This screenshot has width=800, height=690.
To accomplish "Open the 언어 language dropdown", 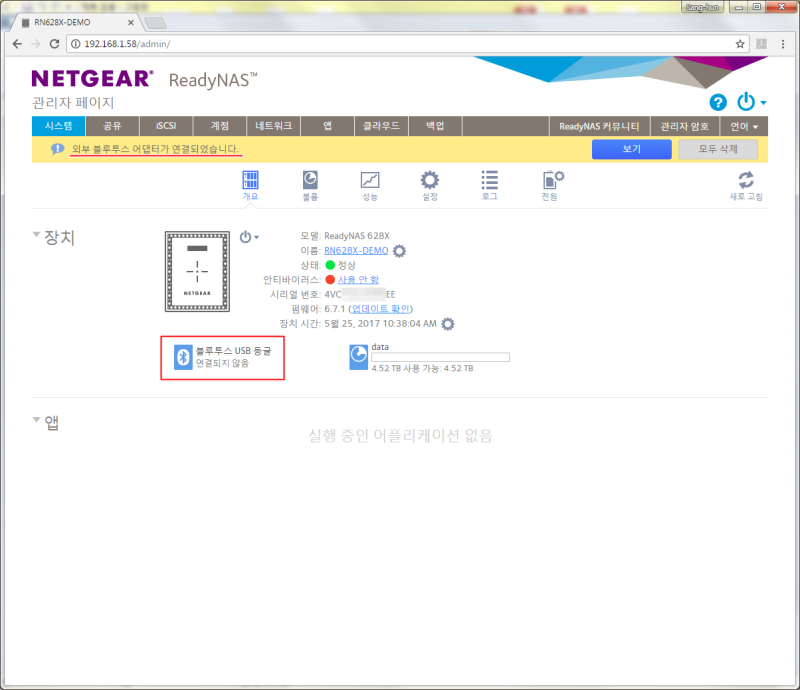I will pyautogui.click(x=740, y=125).
